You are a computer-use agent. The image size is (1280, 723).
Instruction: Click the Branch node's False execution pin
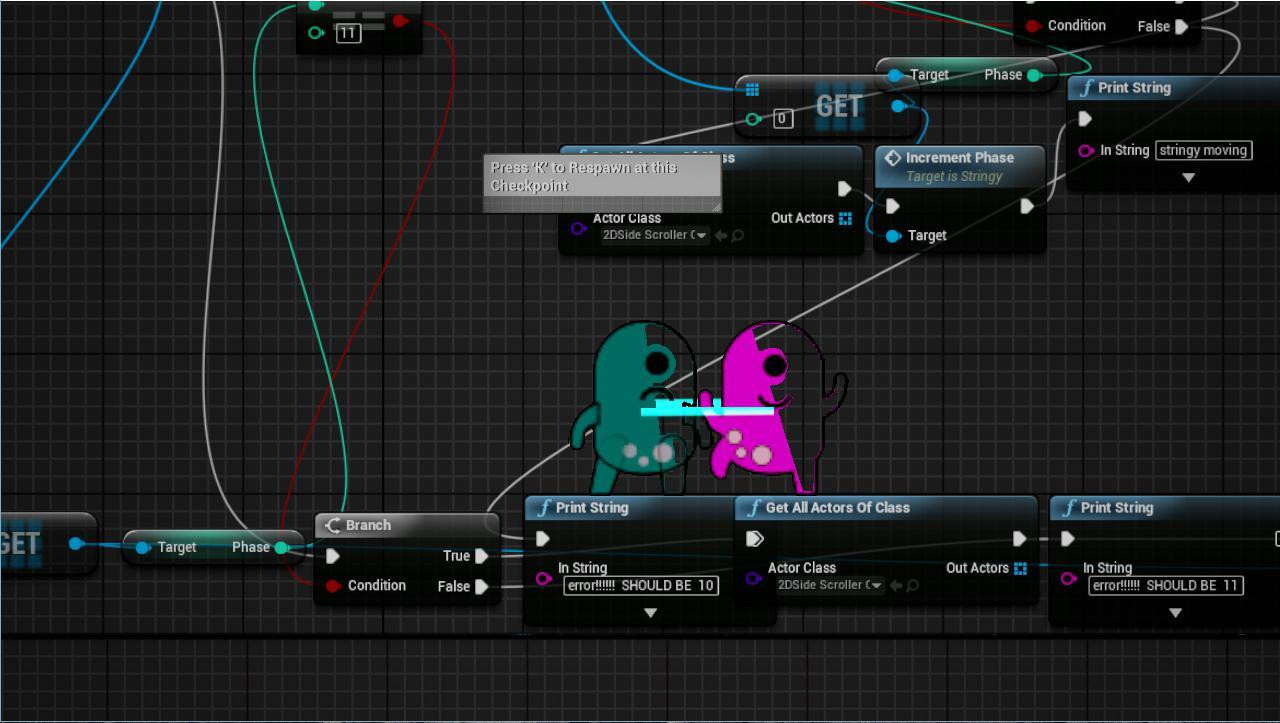coord(482,586)
